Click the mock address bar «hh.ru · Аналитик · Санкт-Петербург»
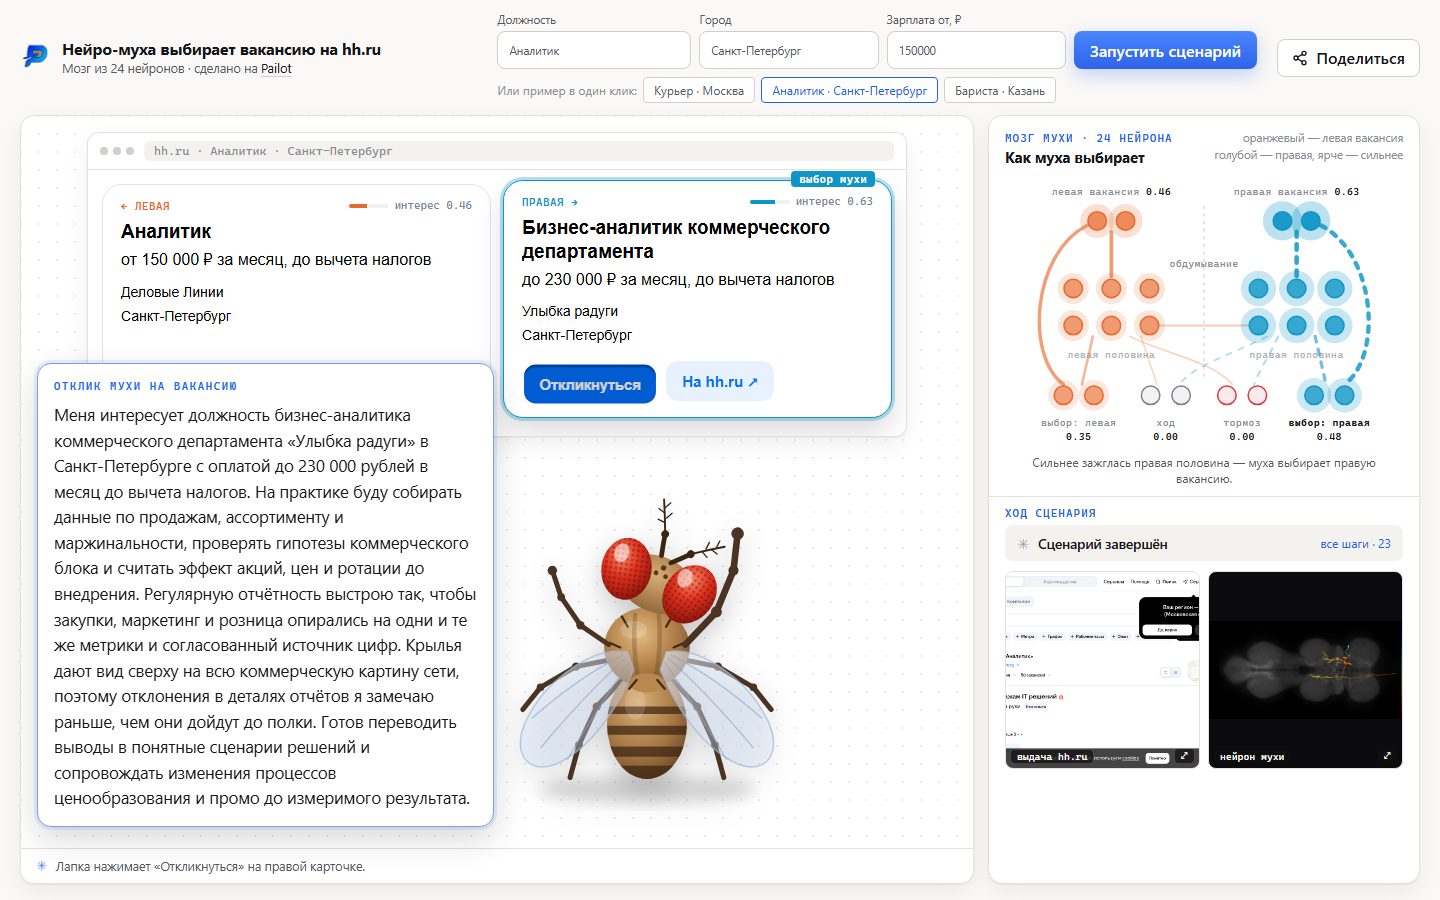The width and height of the screenshot is (1440, 900). coord(519,151)
